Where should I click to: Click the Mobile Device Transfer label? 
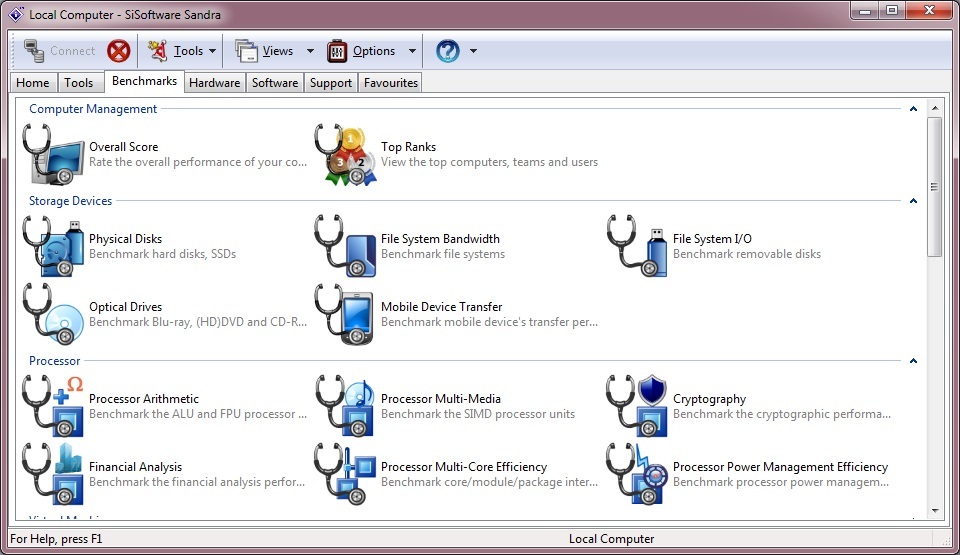[441, 307]
